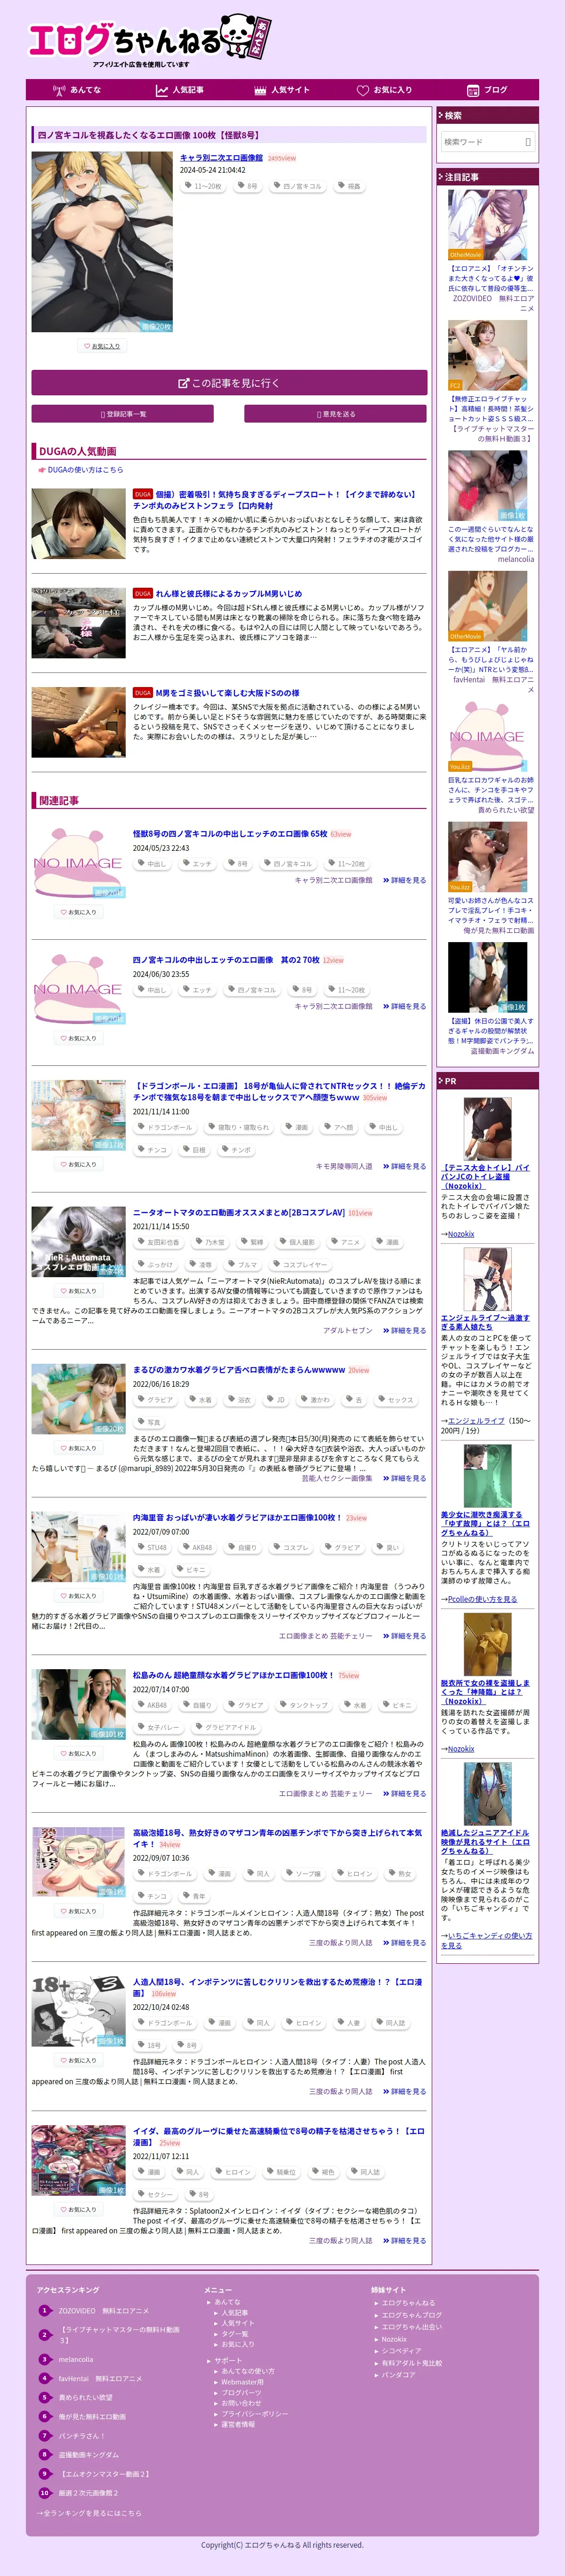Add the main article to favorites via お気に入り
Image resolution: width=565 pixels, height=2576 pixels.
click(x=102, y=346)
